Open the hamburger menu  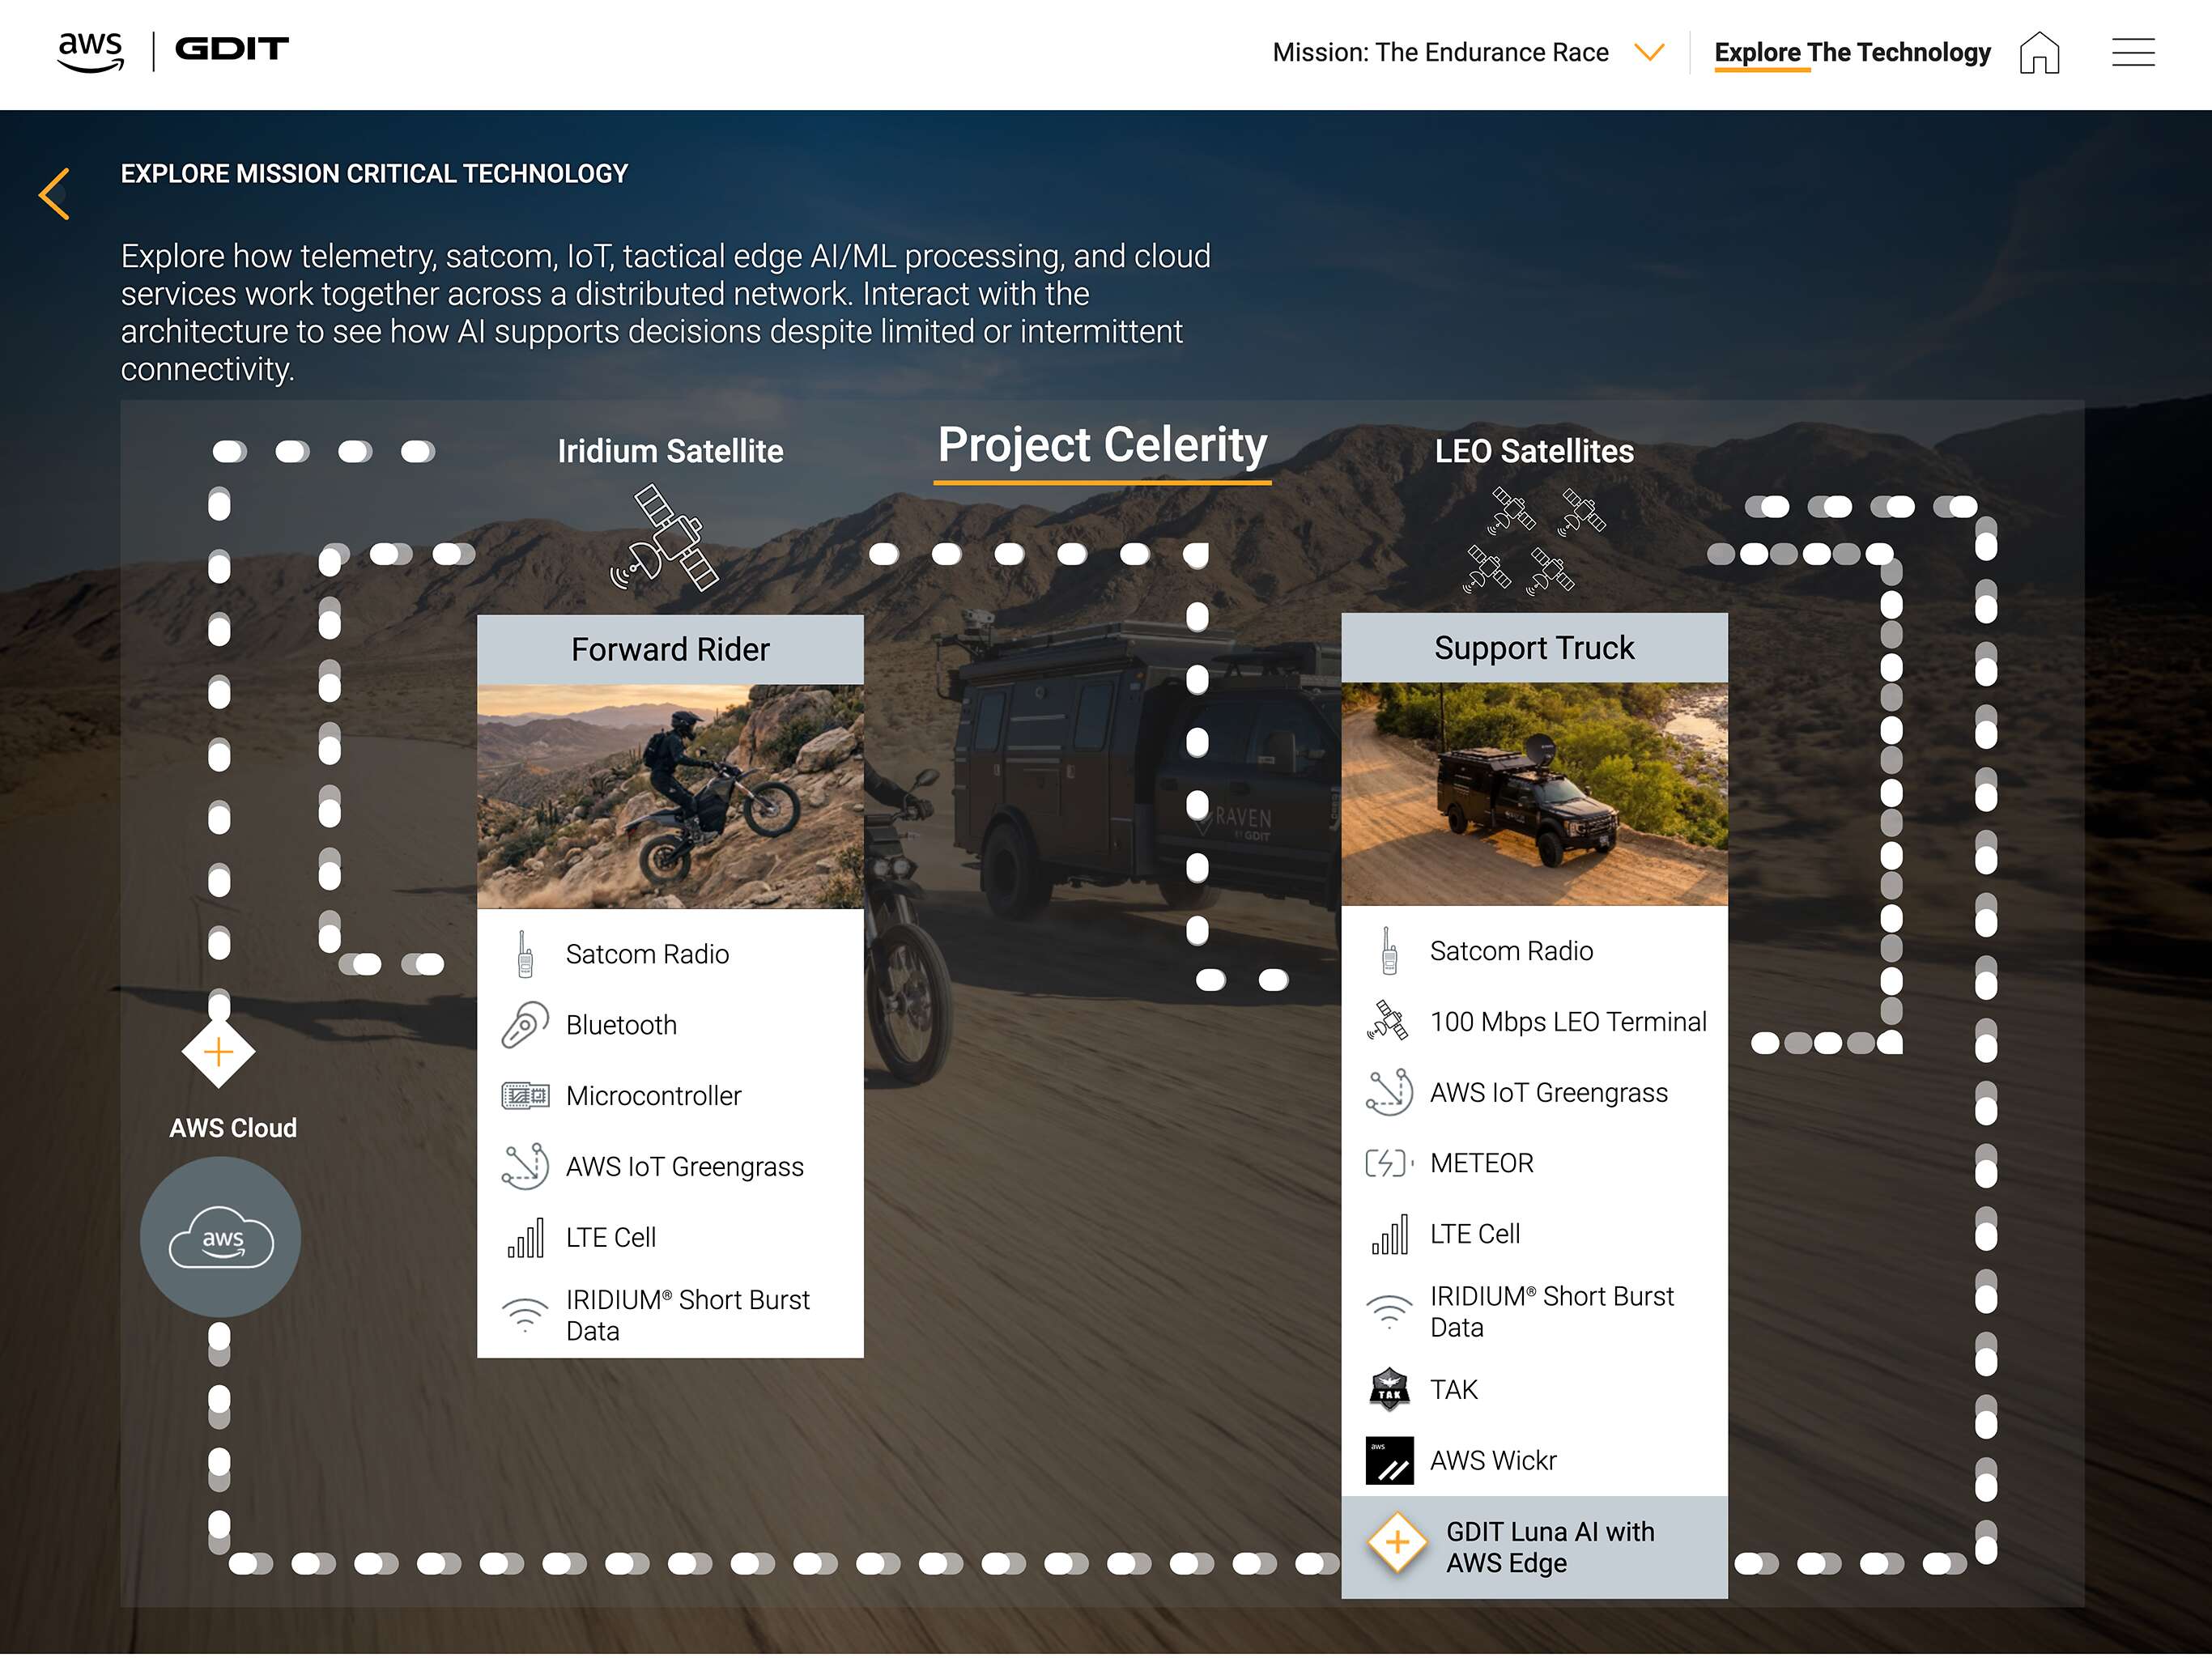2133,52
